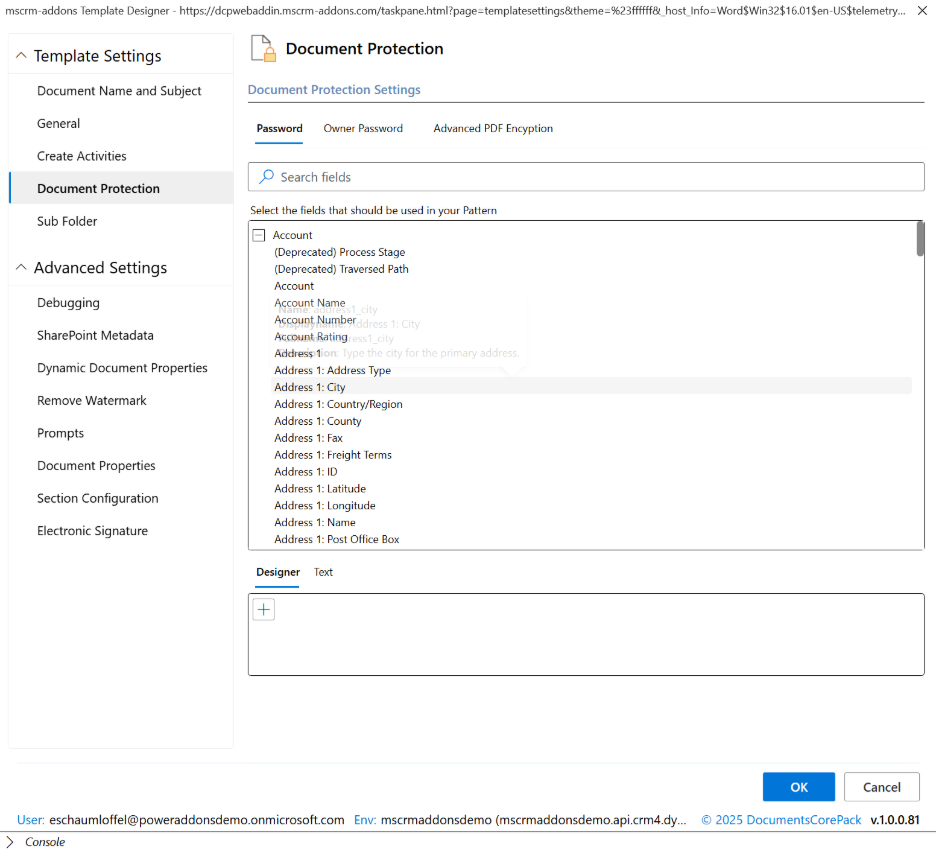Go to Electronic Signature settings
Screen dimensions: 936x849
coord(92,531)
